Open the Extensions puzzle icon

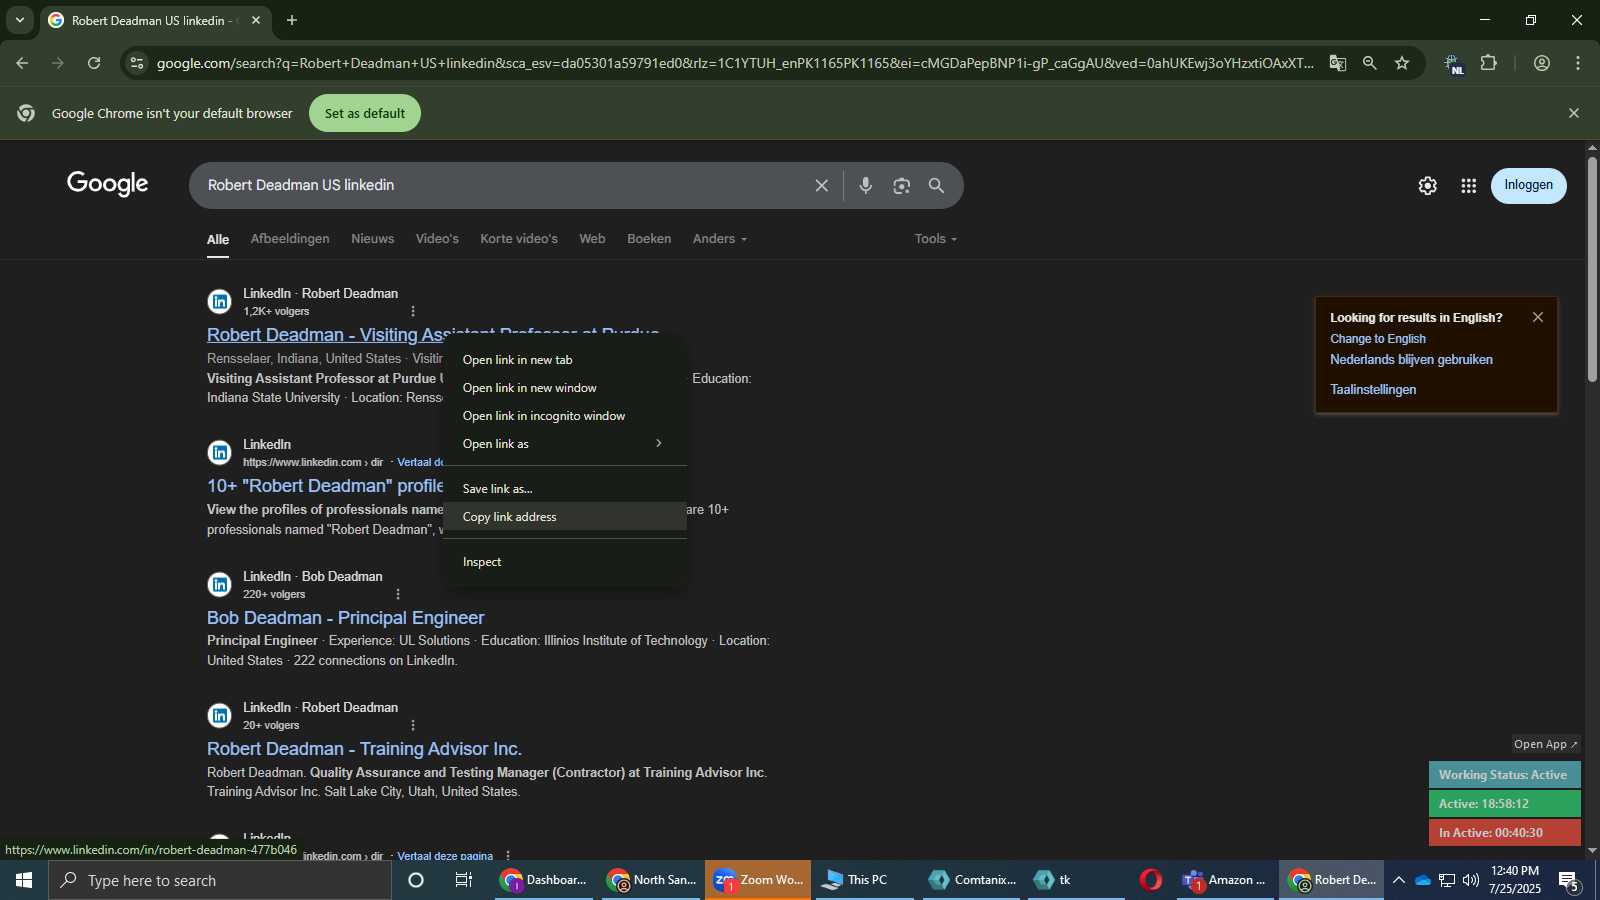point(1489,63)
